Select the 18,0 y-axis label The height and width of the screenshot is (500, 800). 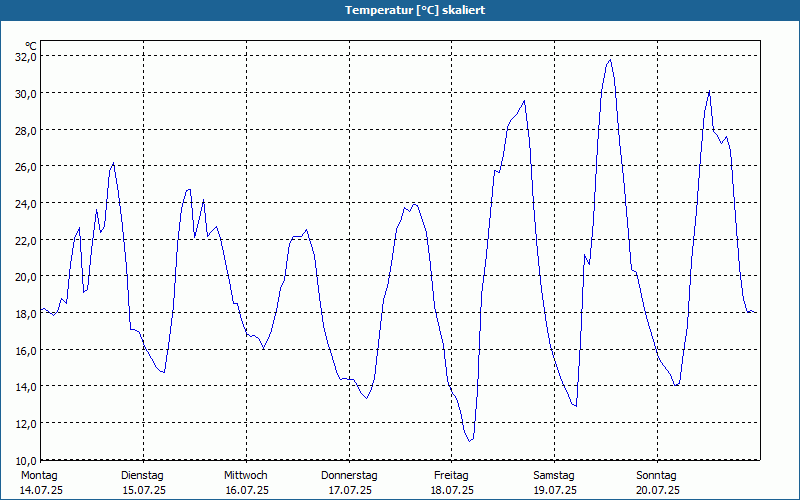[26, 313]
